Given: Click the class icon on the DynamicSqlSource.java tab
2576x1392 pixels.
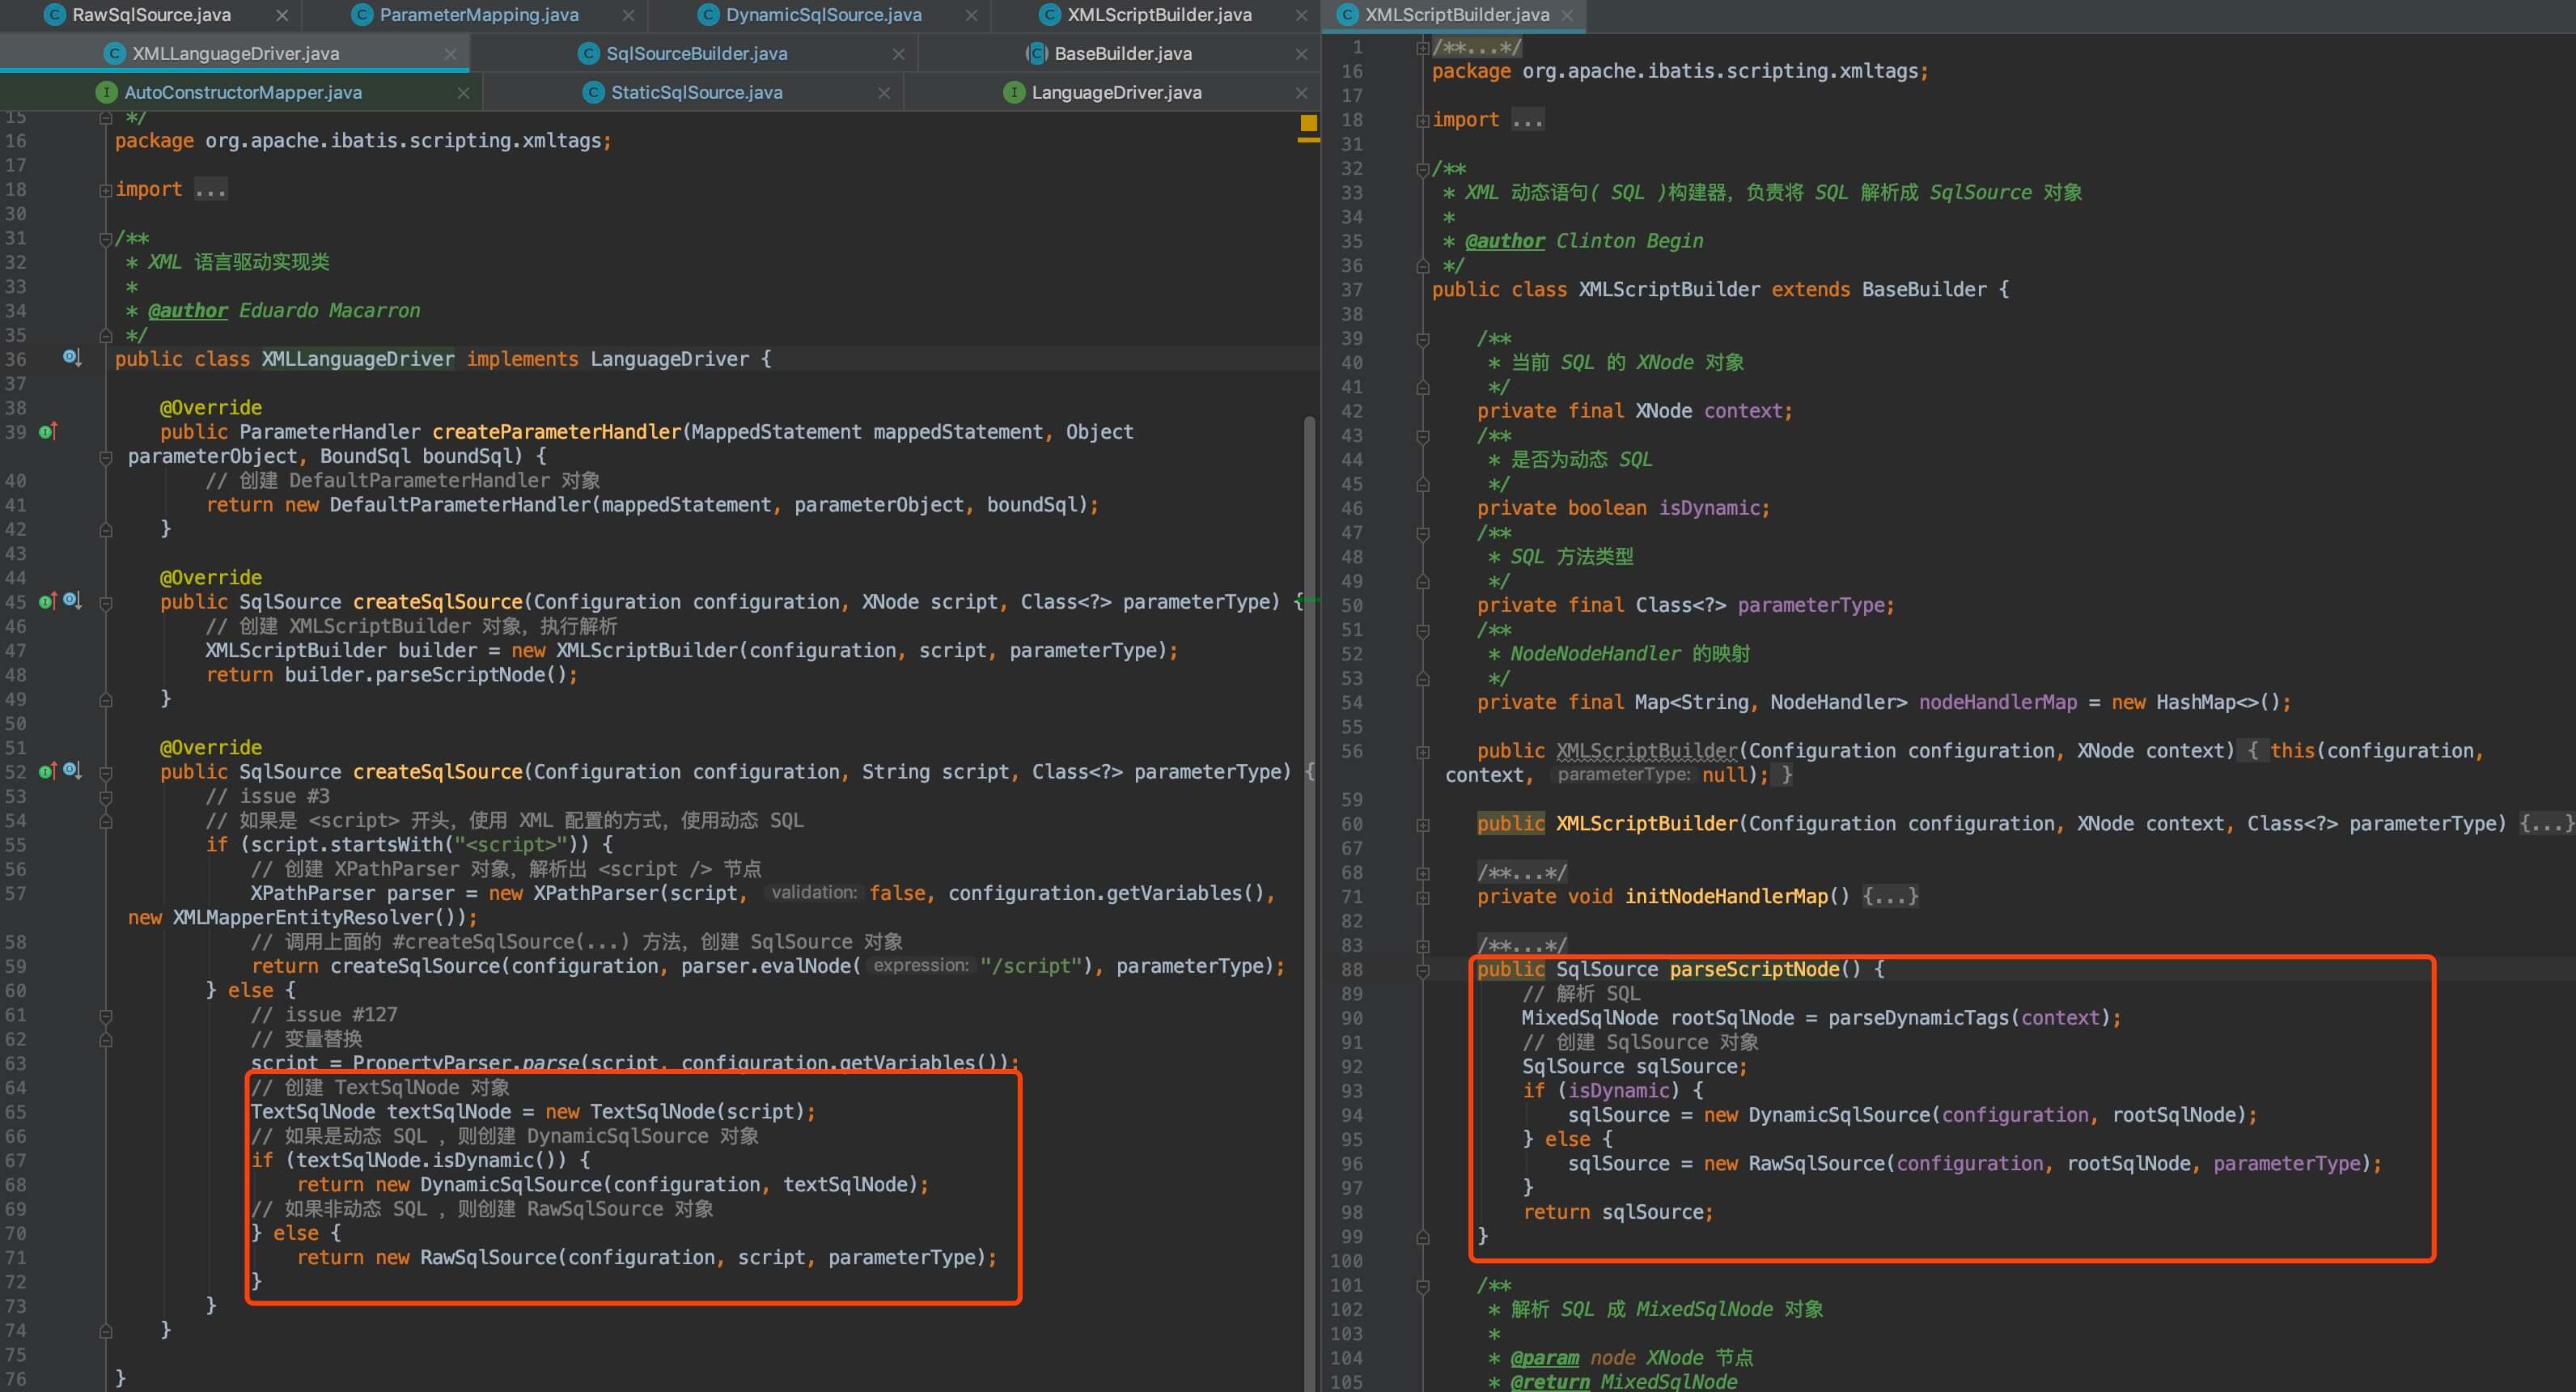Looking at the screenshot, I should point(709,15).
